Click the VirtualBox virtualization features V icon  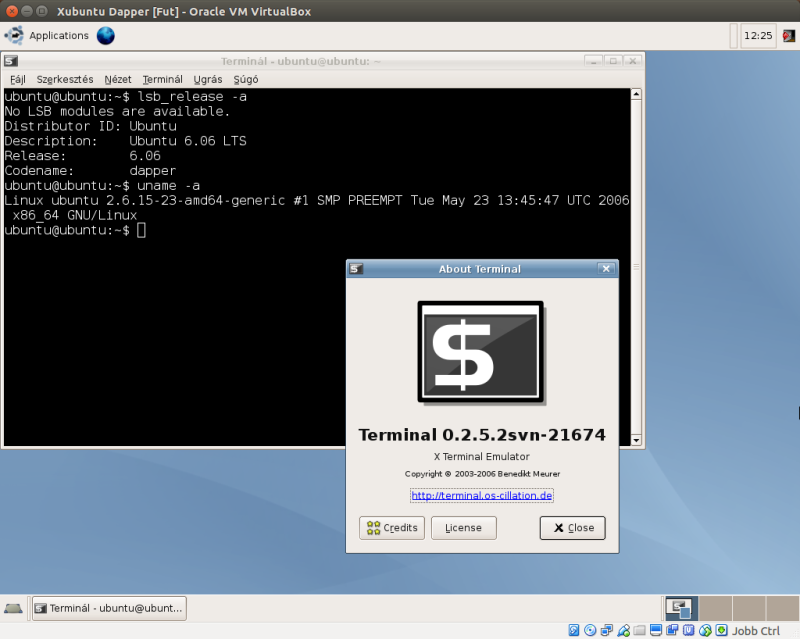688,631
